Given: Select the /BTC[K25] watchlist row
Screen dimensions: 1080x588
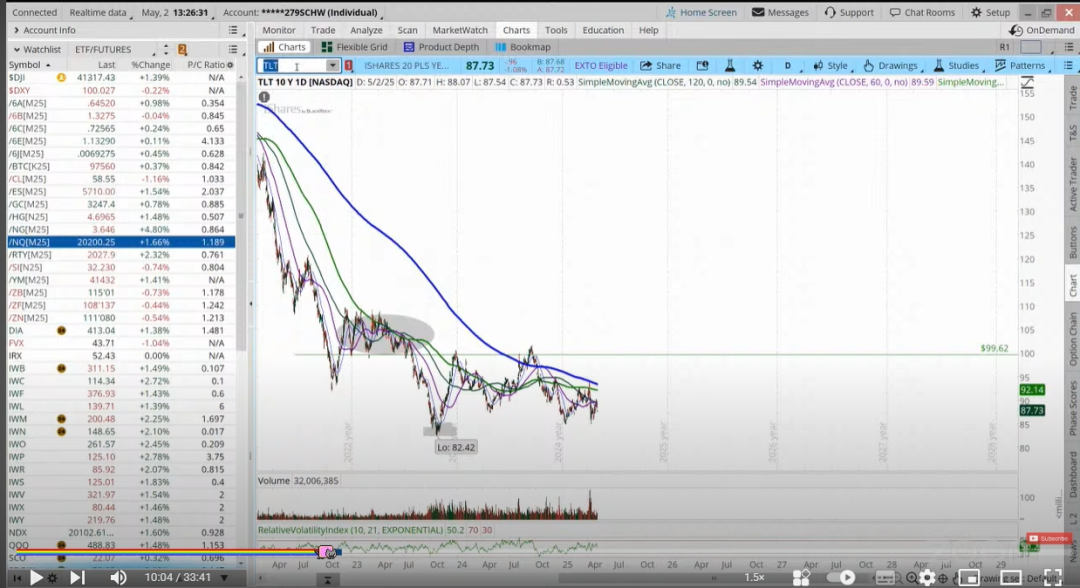Looking at the screenshot, I should (x=121, y=166).
